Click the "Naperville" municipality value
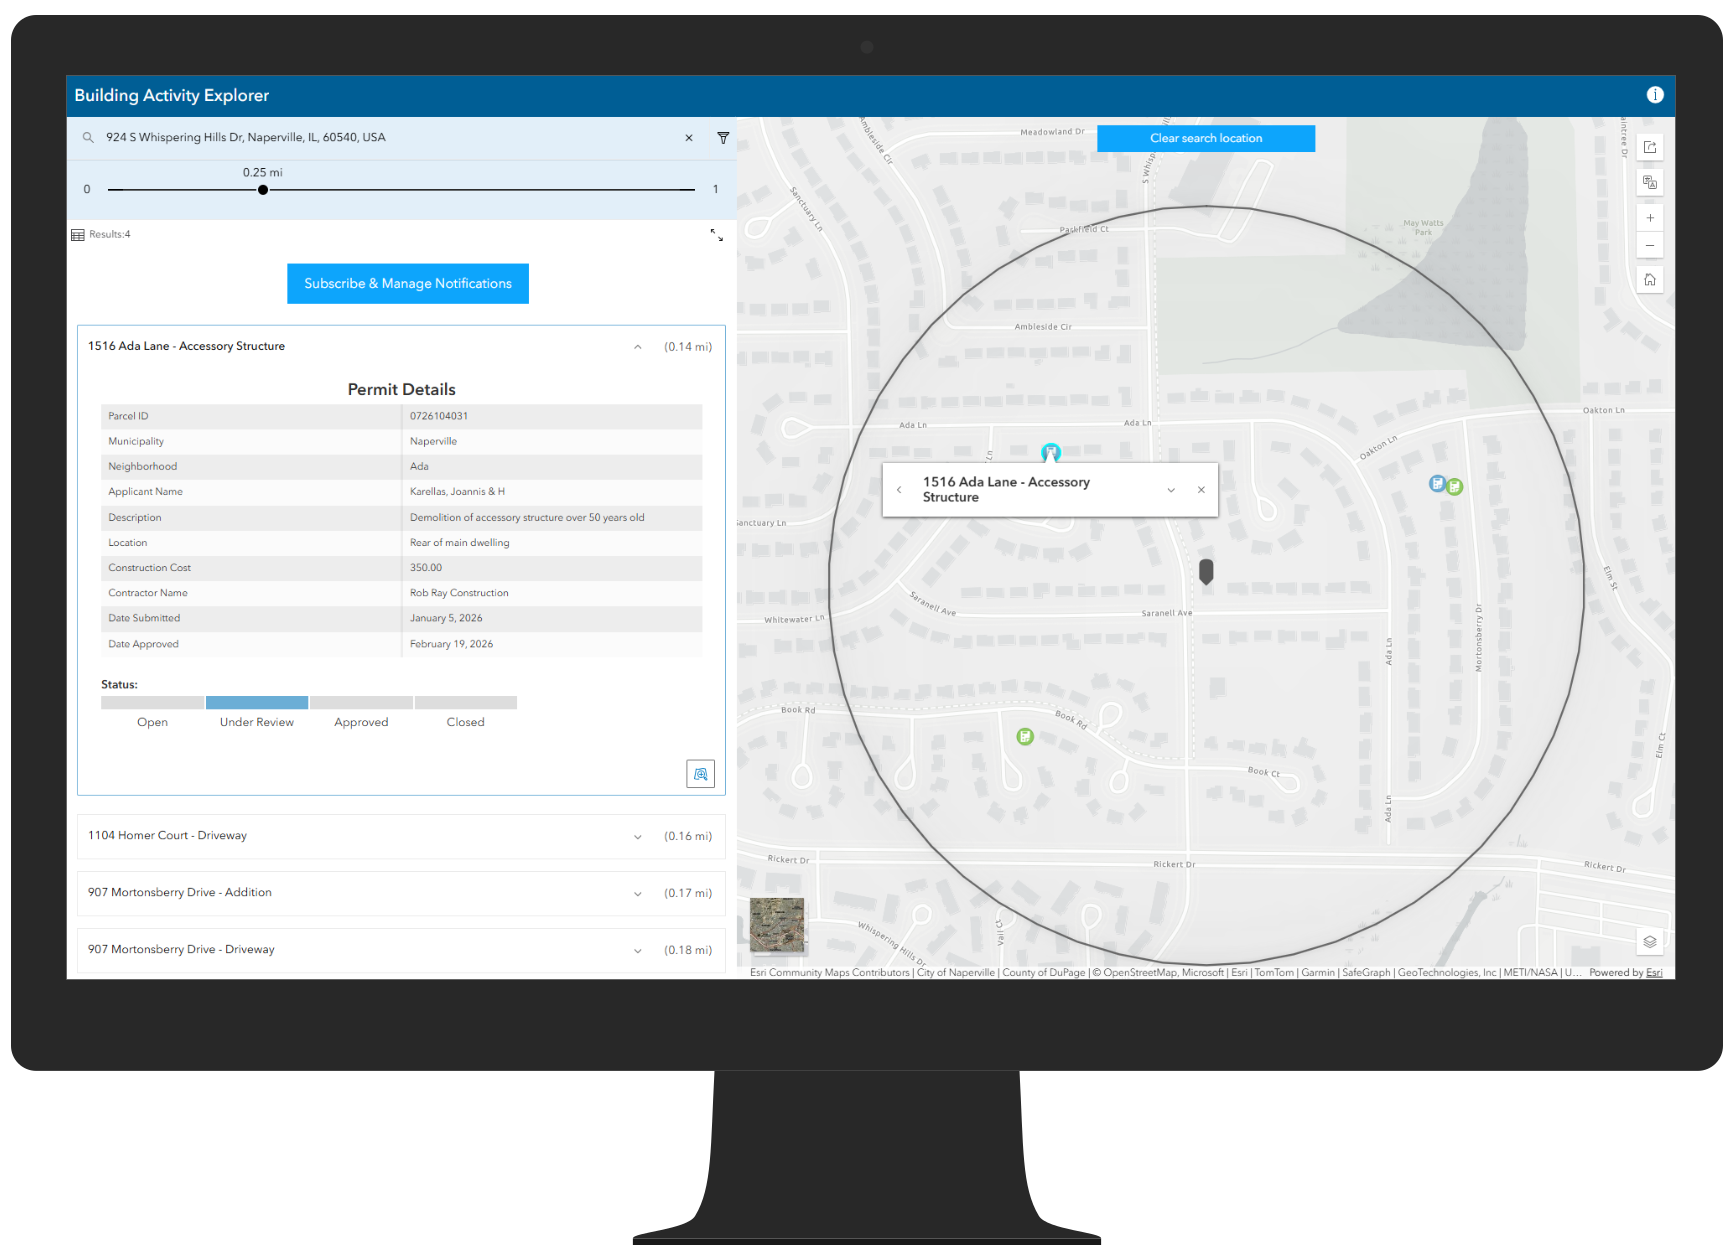Viewport: 1735px width, 1256px height. tap(433, 441)
